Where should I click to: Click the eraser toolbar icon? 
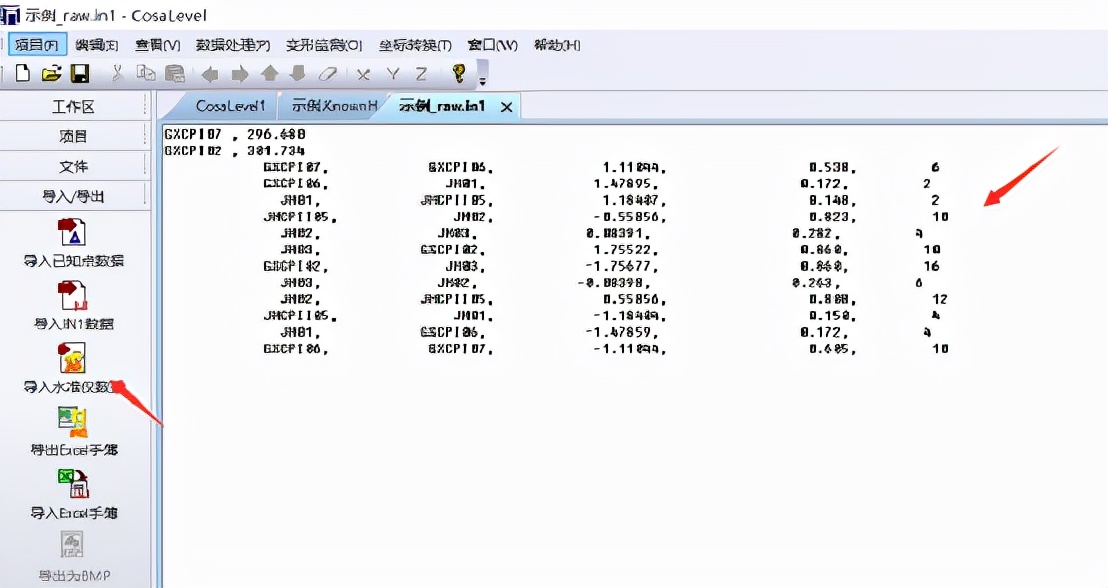point(328,74)
